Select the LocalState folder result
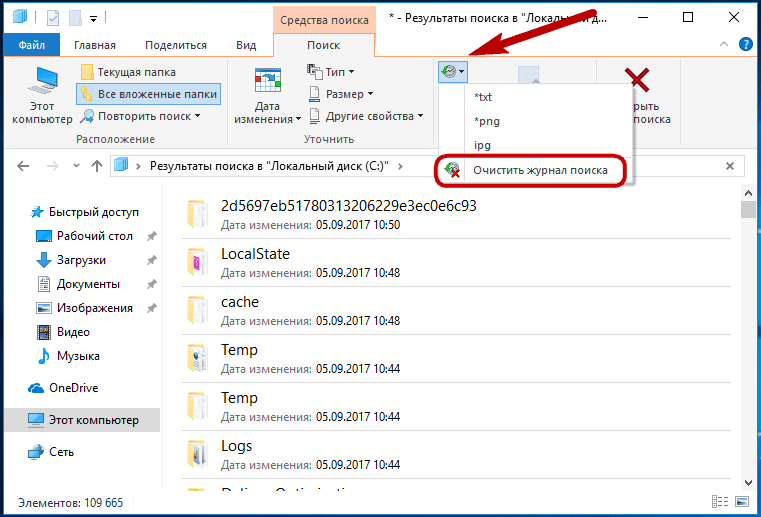761x517 pixels. (456, 263)
